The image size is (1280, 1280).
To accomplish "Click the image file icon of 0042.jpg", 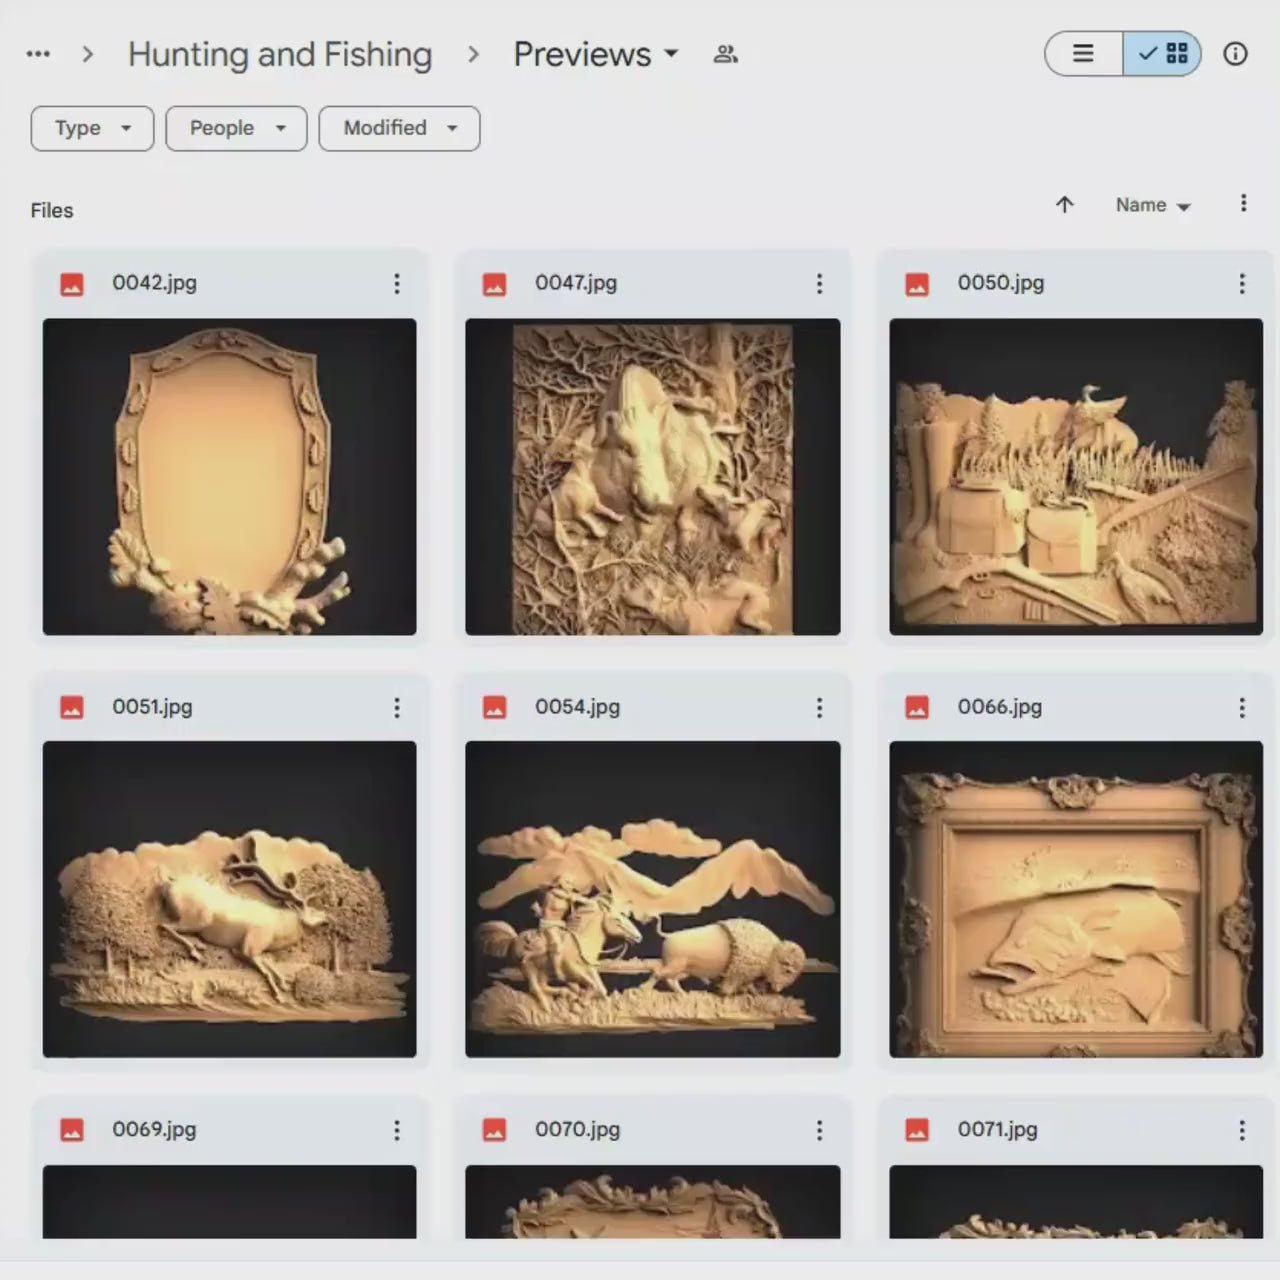I will (72, 285).
